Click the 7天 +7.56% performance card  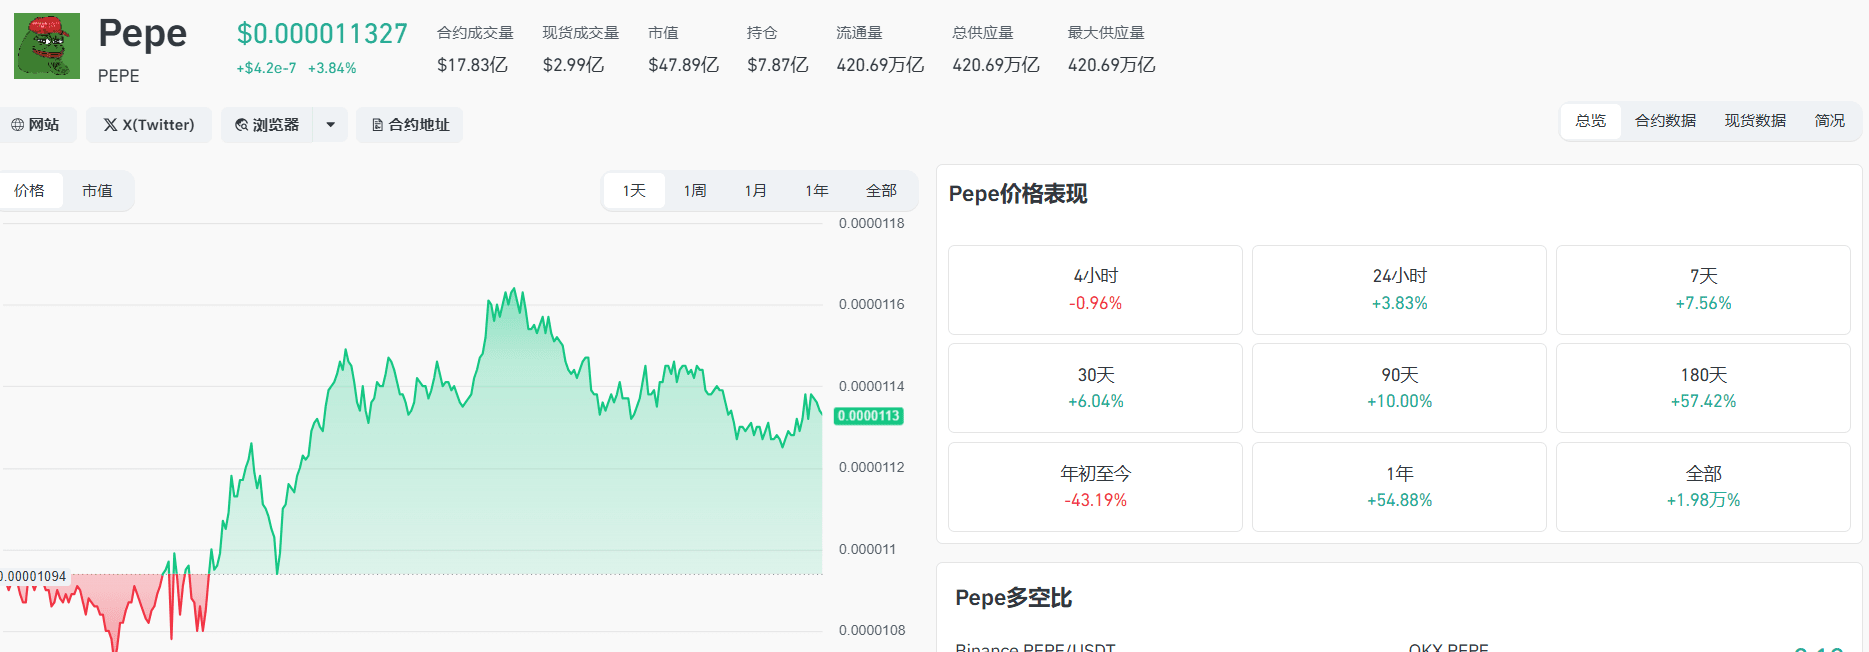point(1703,290)
